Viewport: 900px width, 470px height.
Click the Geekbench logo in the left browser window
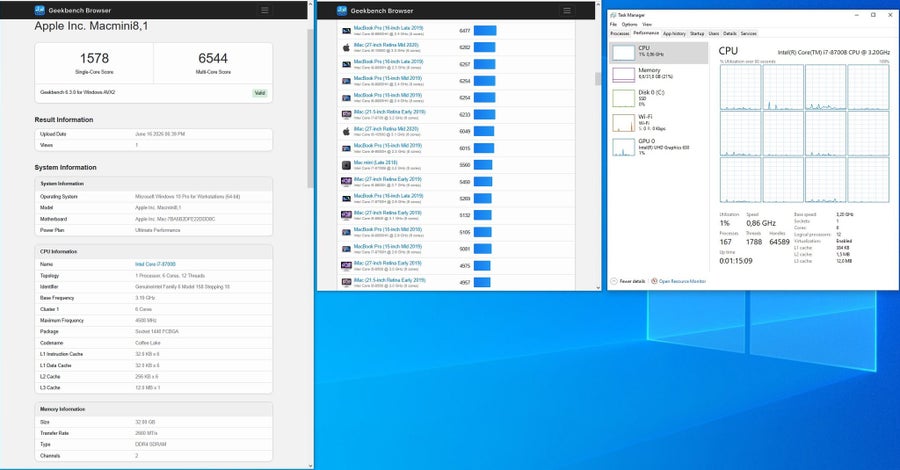click(40, 10)
